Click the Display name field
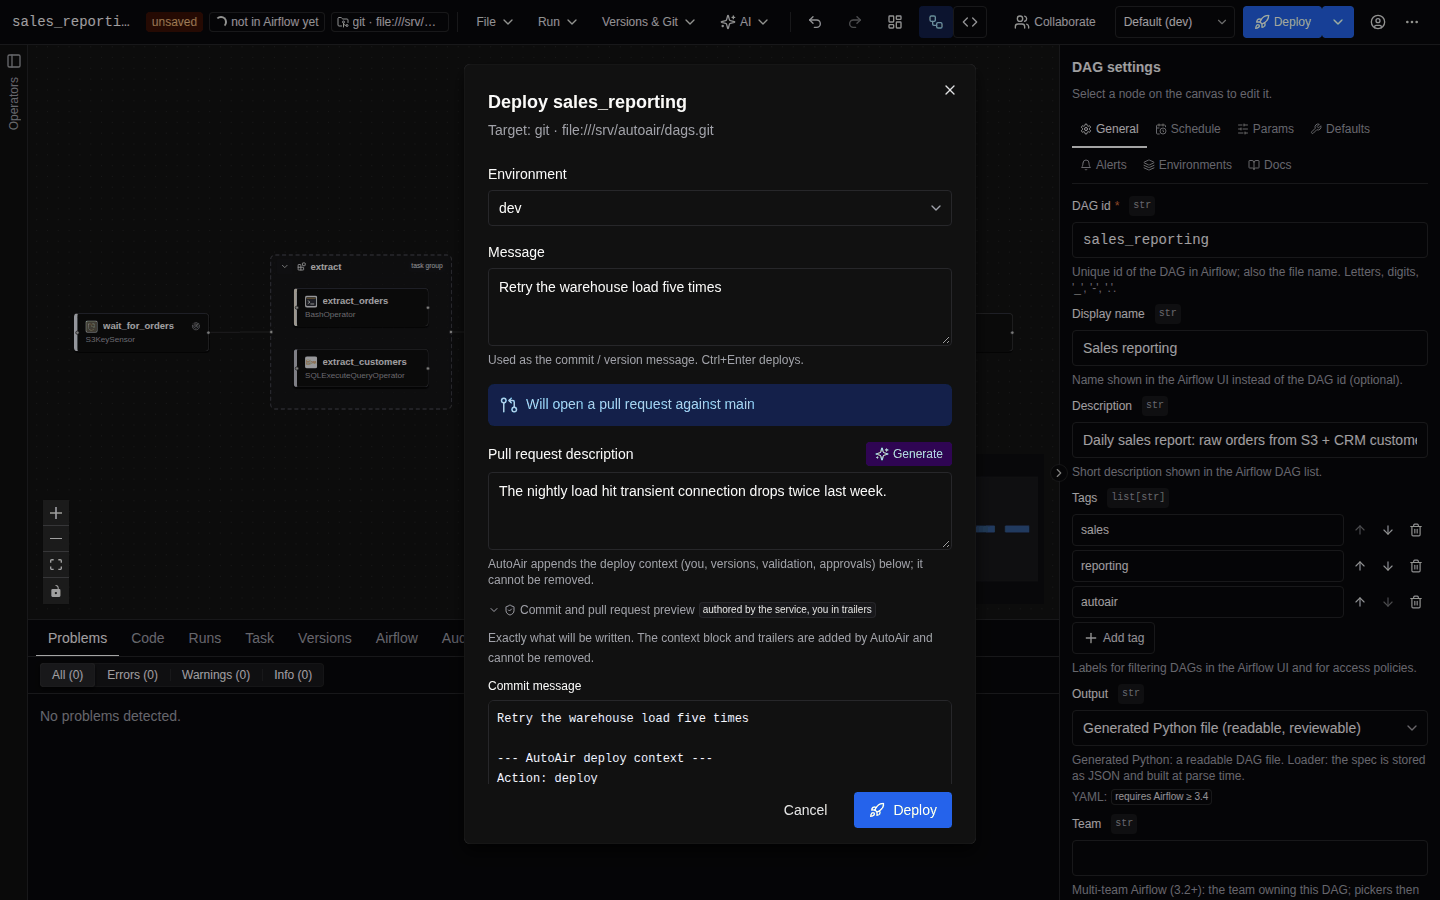 point(1250,348)
